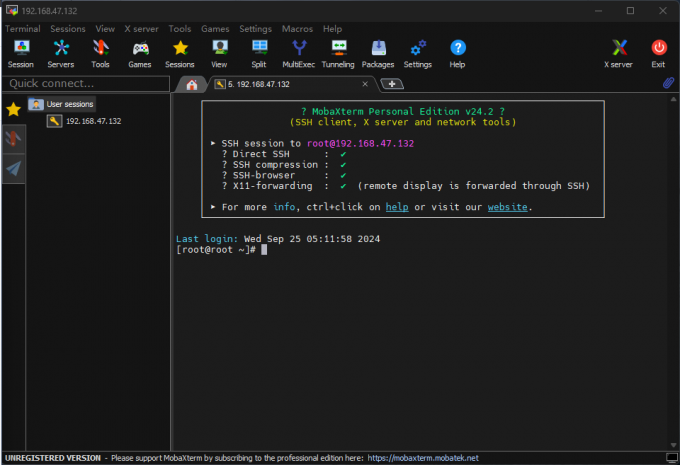680x465 pixels.
Task: Open the mobaxterm.mobatek.net link
Action: coord(423,458)
